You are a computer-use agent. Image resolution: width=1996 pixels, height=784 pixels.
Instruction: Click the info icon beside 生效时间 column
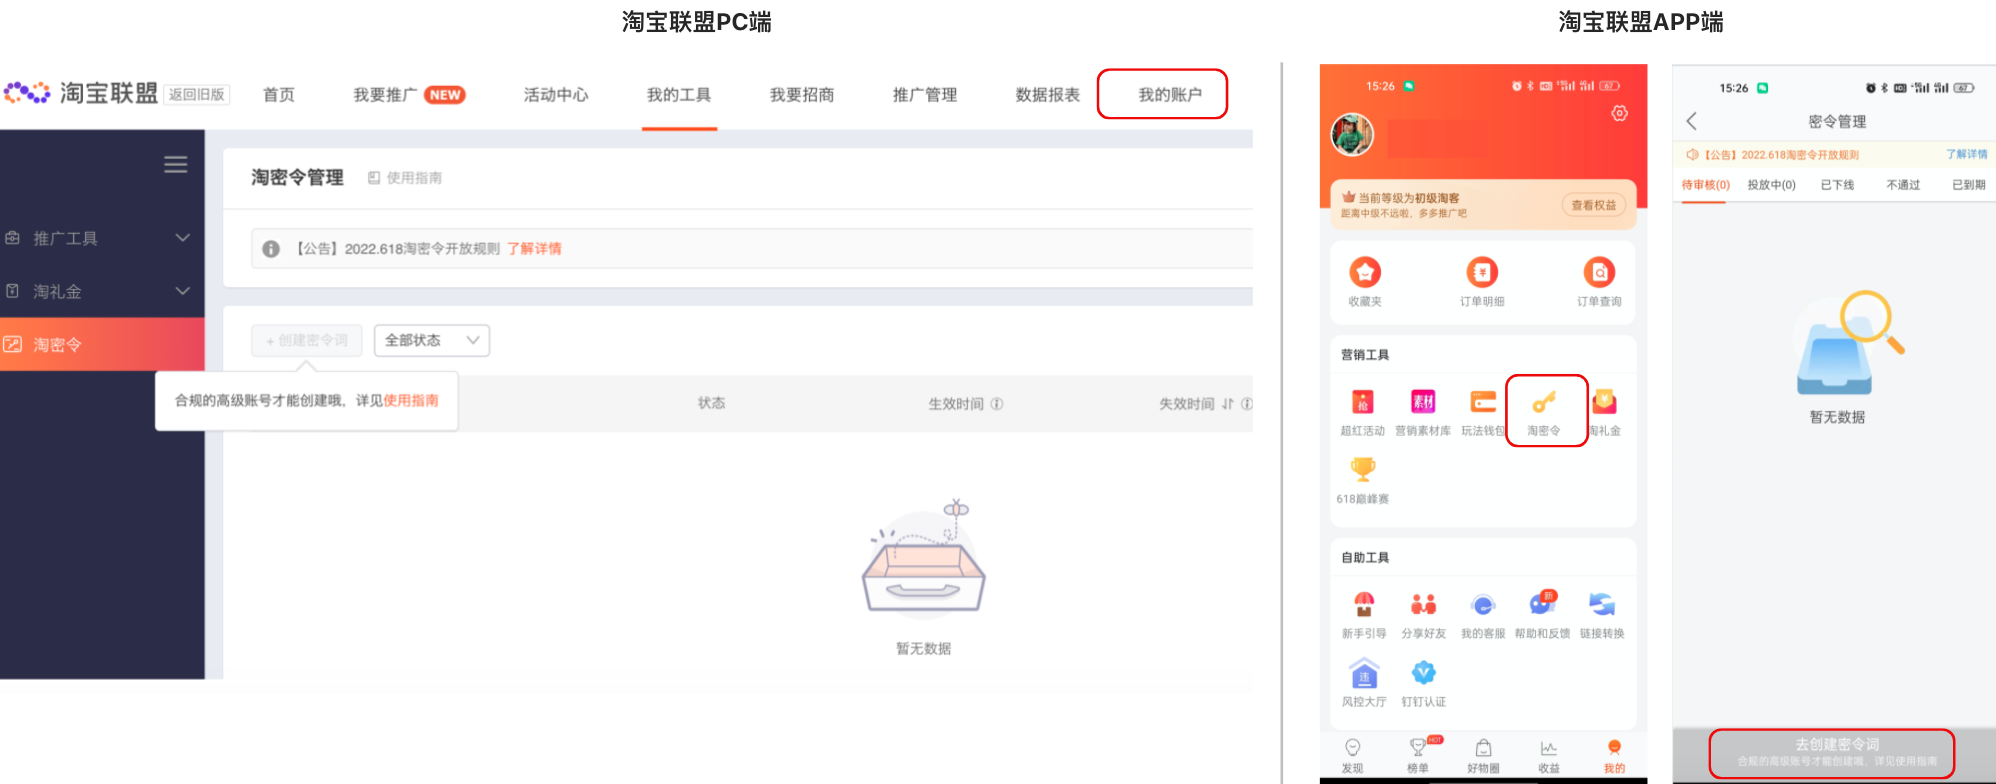[997, 404]
